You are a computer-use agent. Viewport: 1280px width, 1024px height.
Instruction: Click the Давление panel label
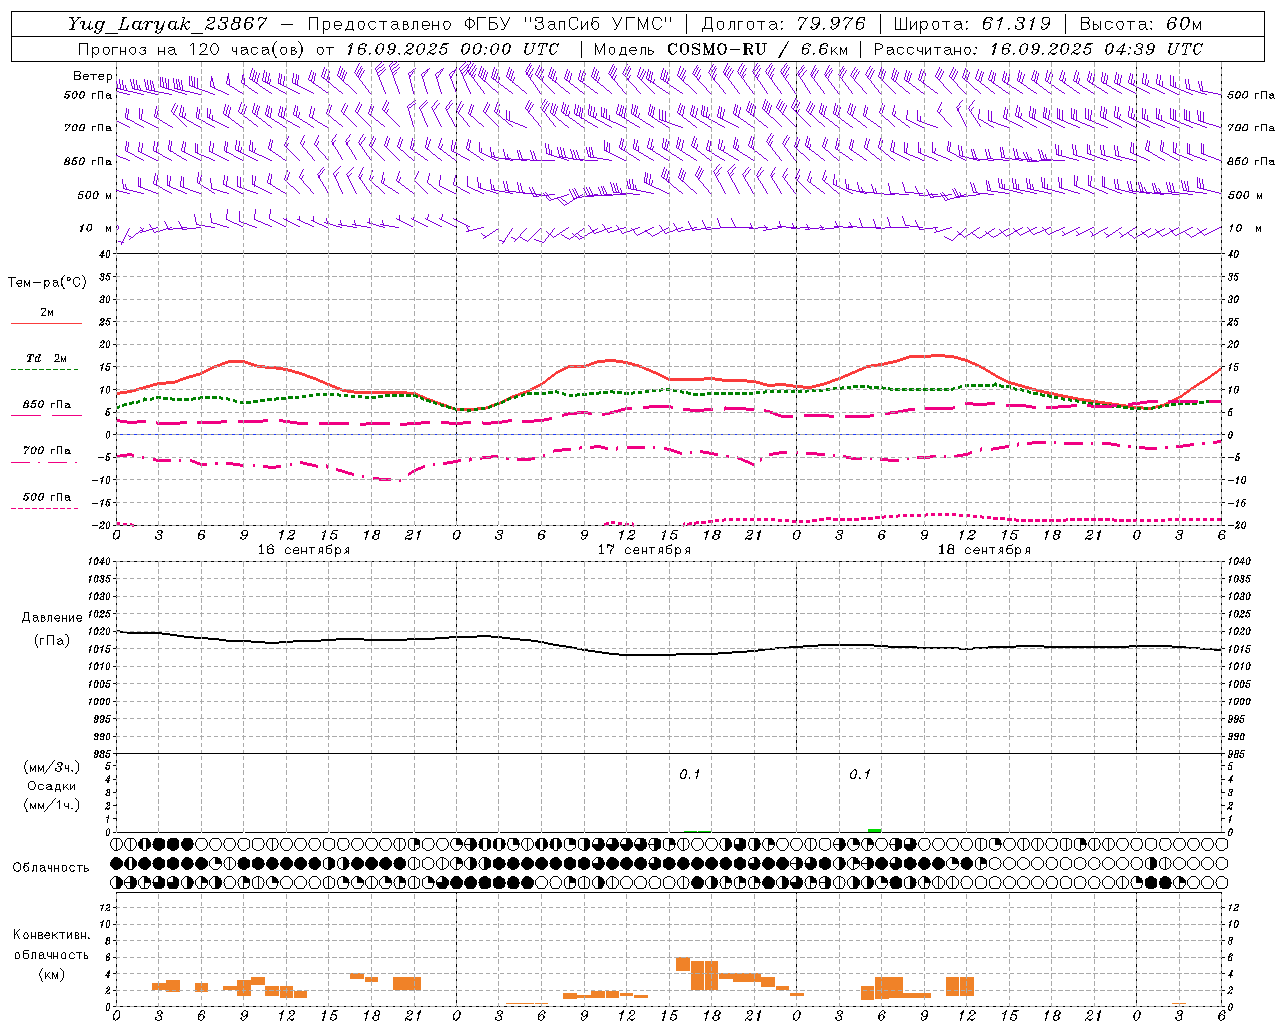pos(52,618)
